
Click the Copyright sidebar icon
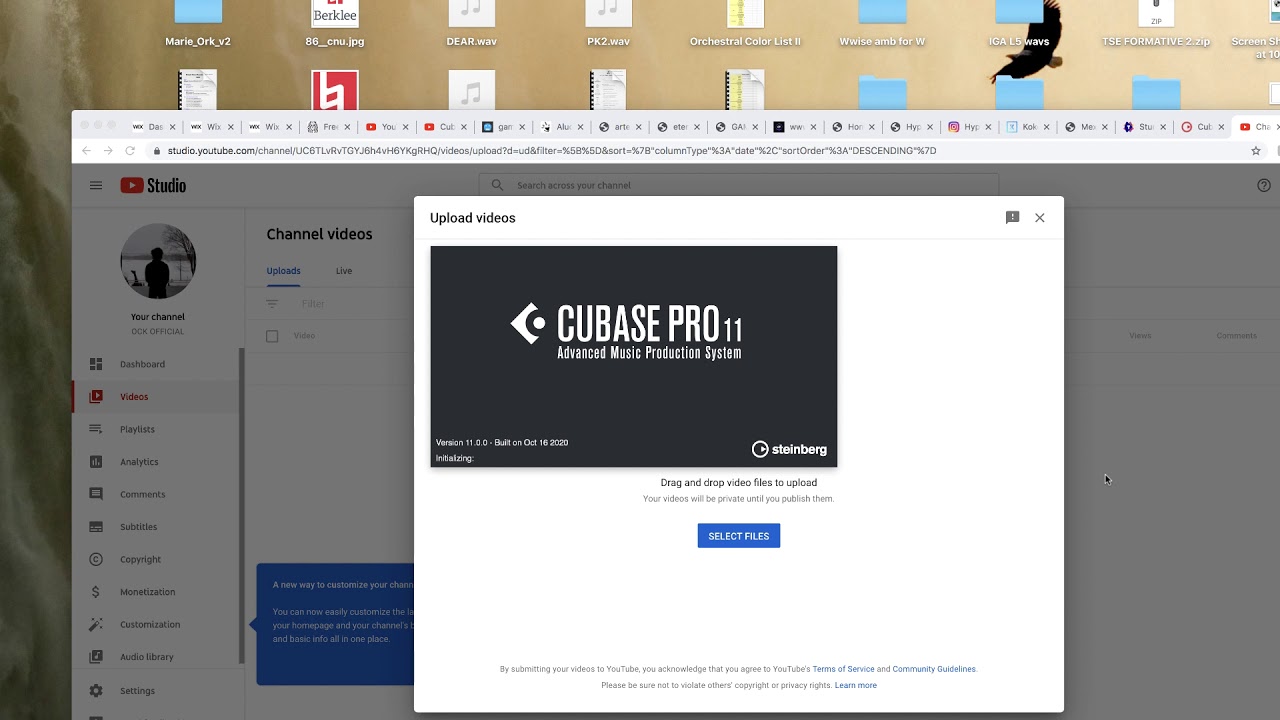(x=96, y=559)
